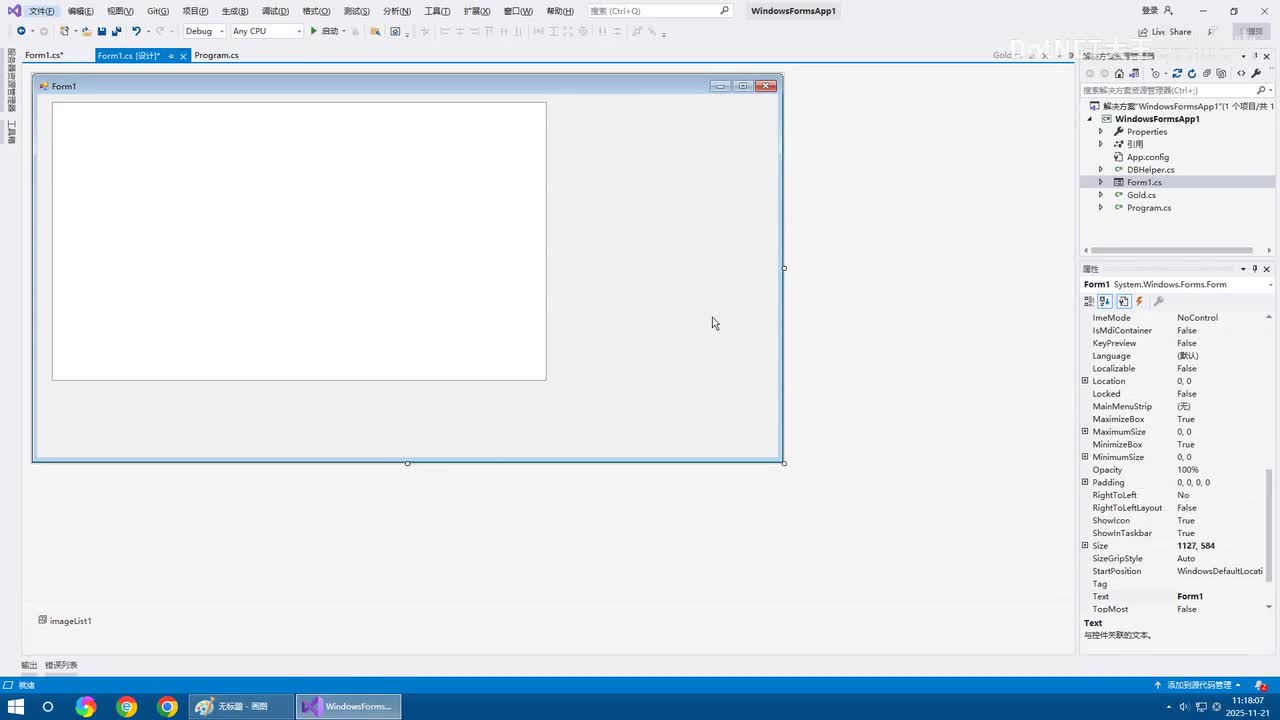Click the Cortana search circle on taskbar

pos(47,706)
